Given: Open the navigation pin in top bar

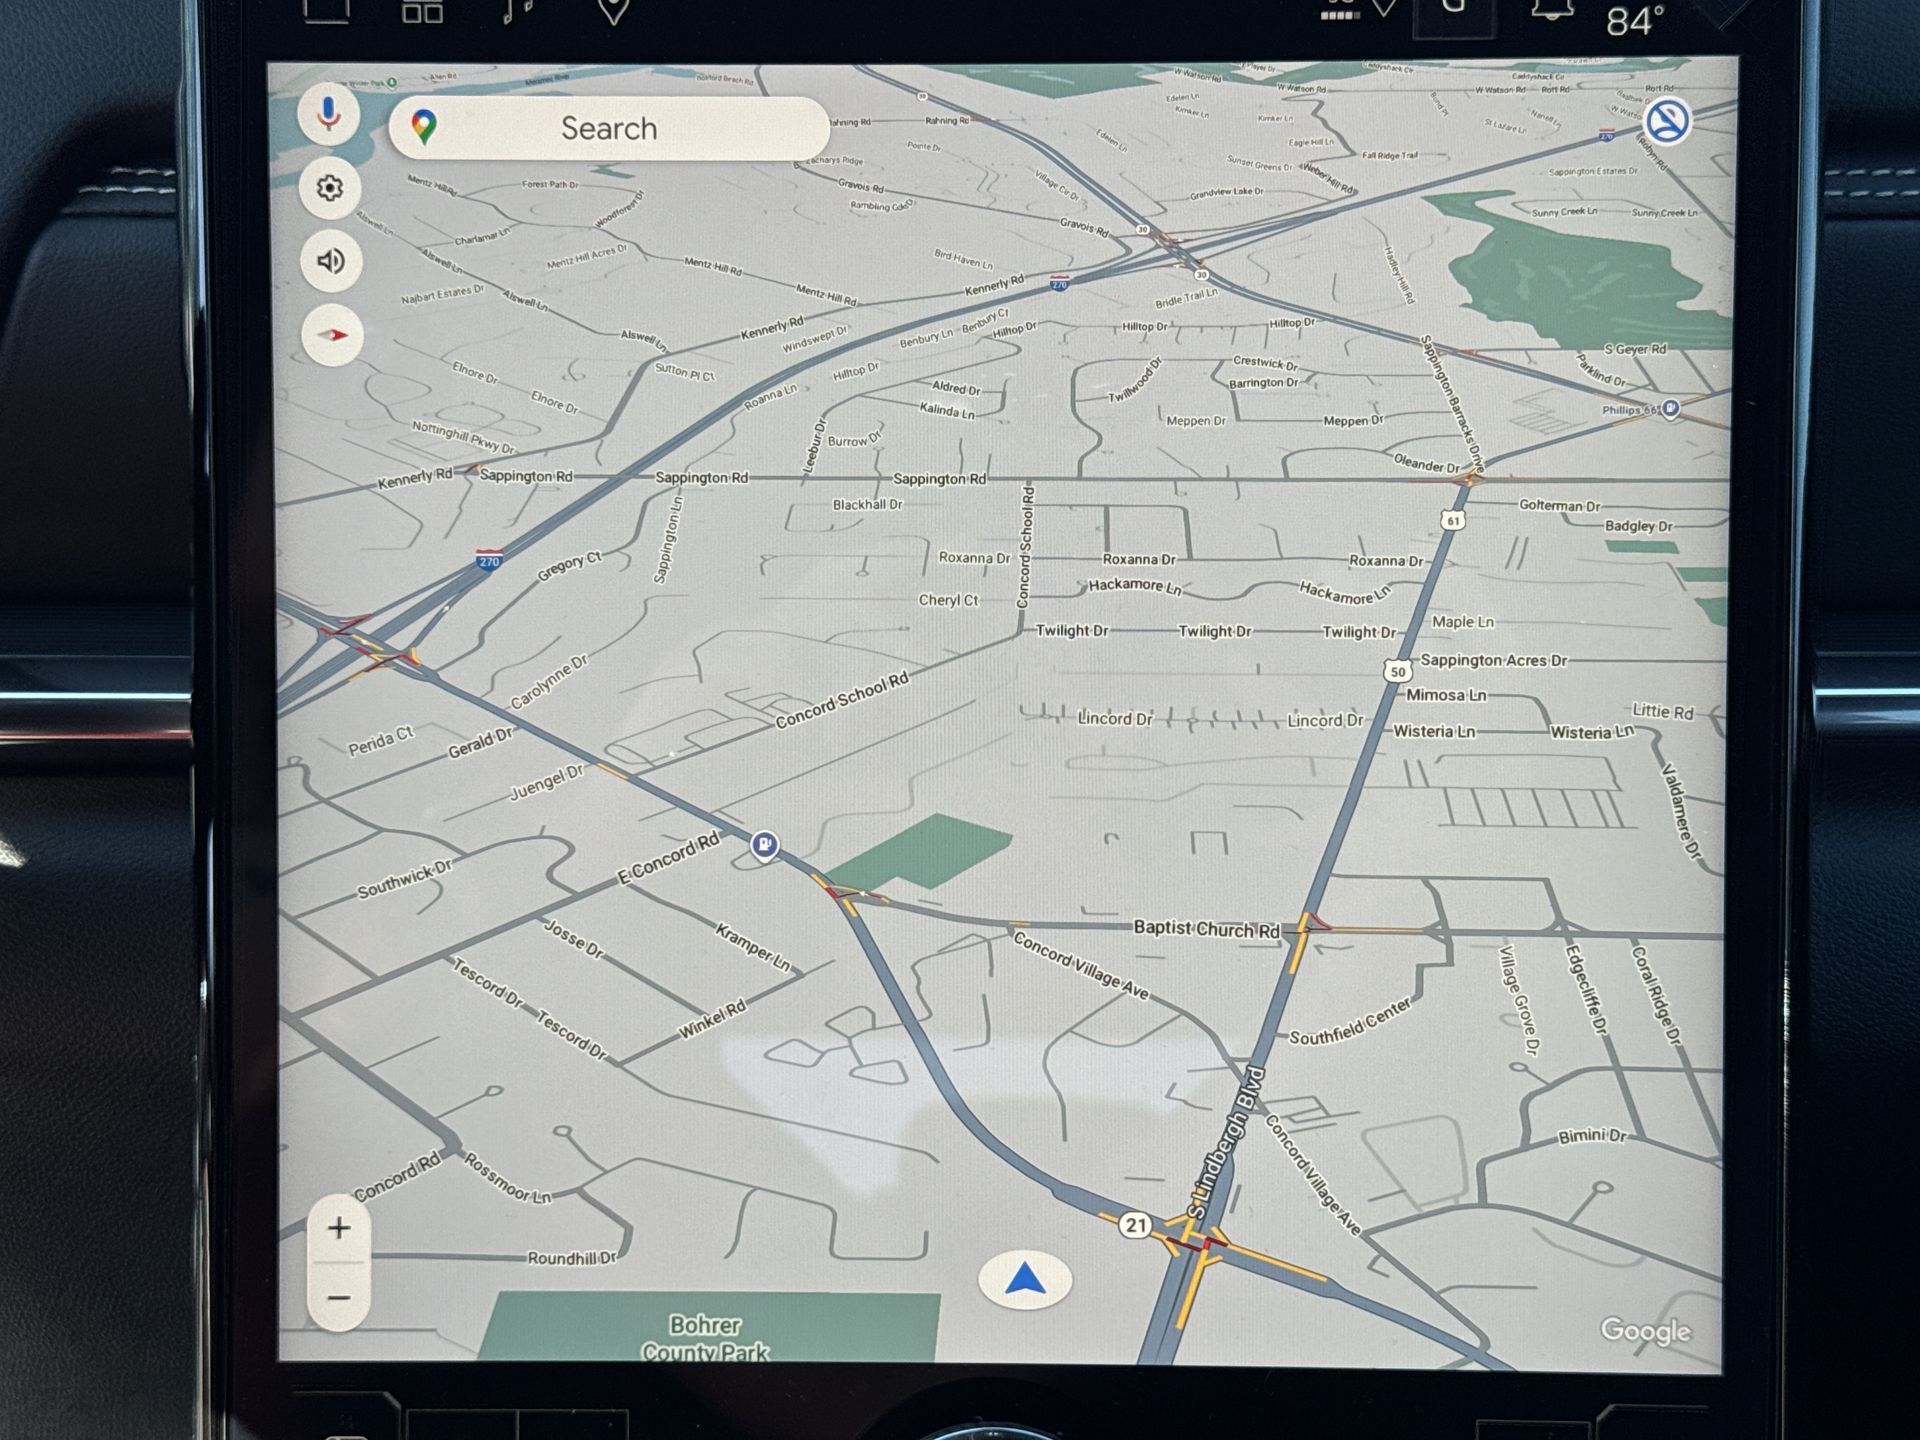Looking at the screenshot, I should coord(613,10).
